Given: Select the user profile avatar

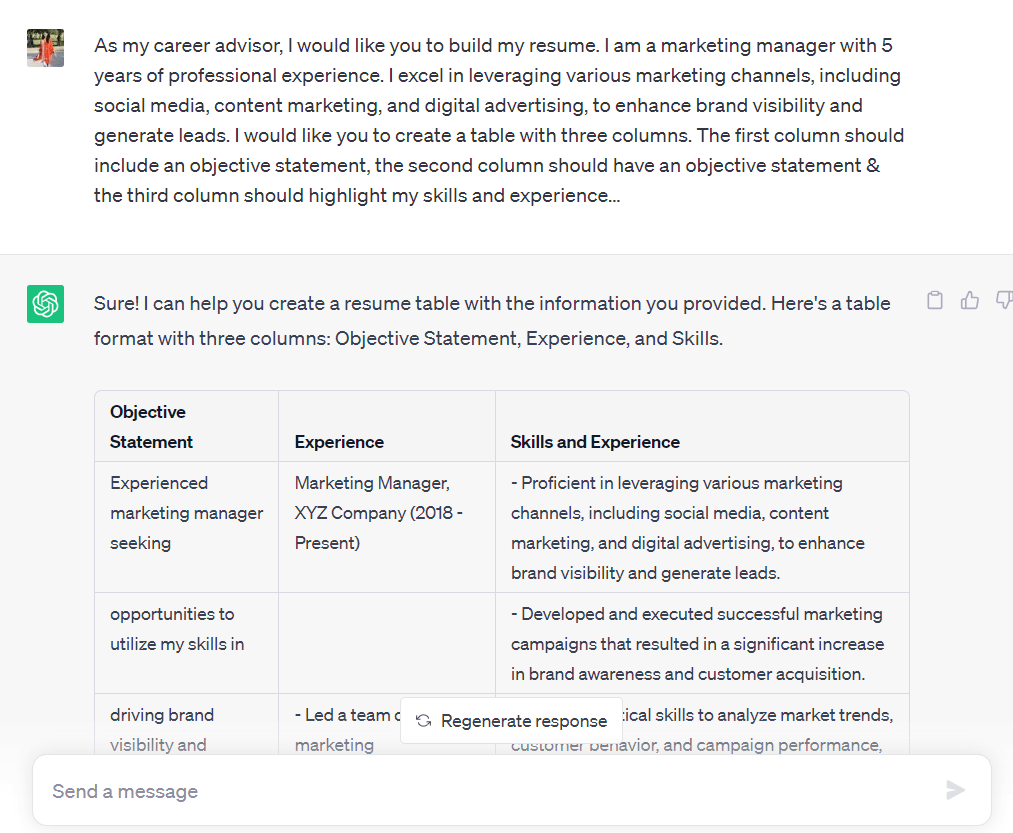Looking at the screenshot, I should coord(44,47).
